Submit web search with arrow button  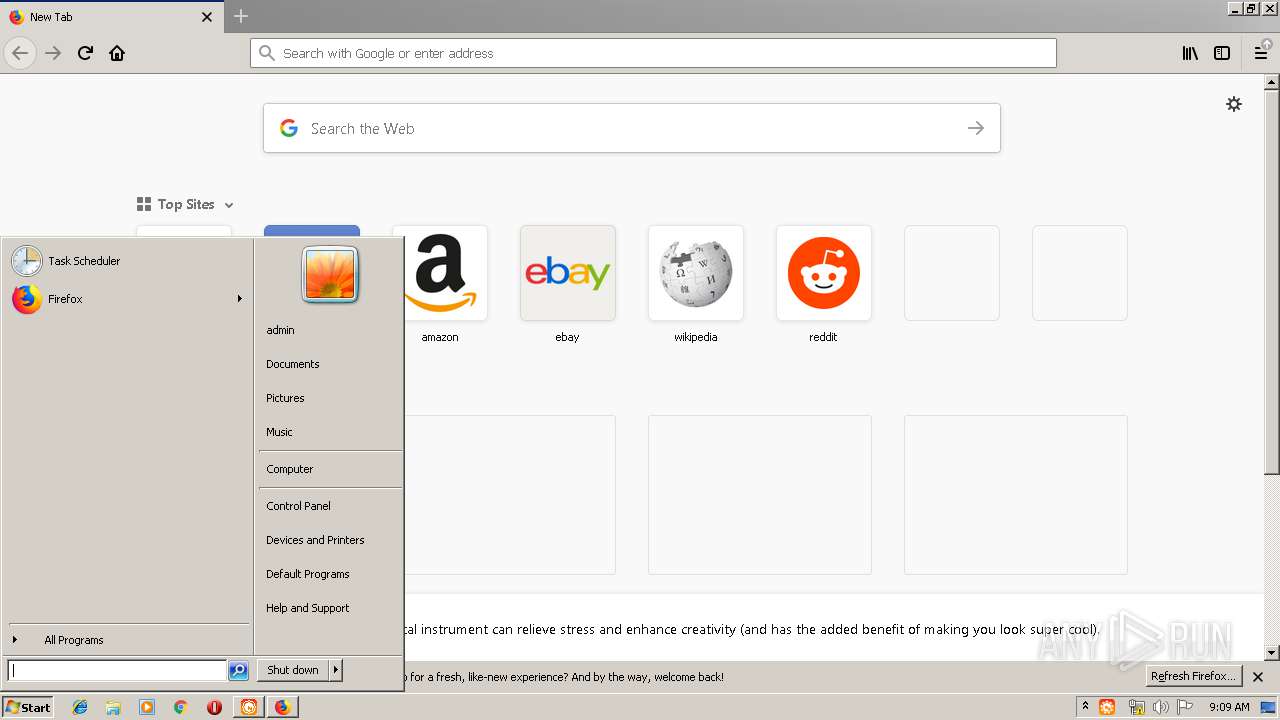(x=976, y=128)
